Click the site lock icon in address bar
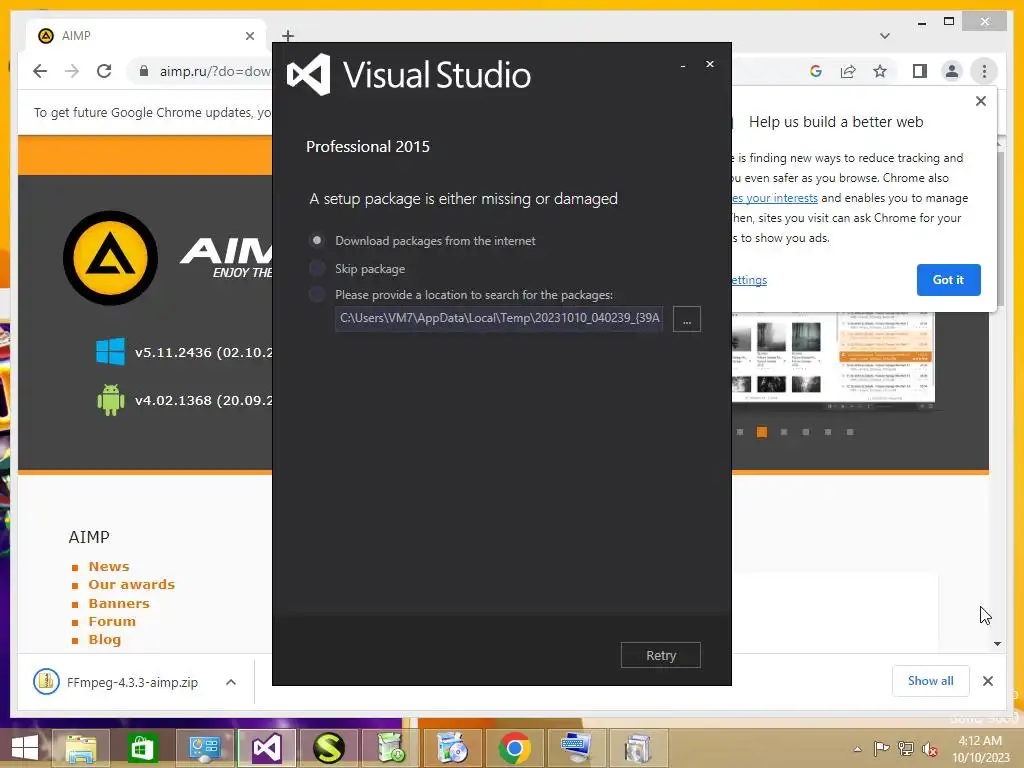The width and height of the screenshot is (1024, 768). click(x=144, y=71)
